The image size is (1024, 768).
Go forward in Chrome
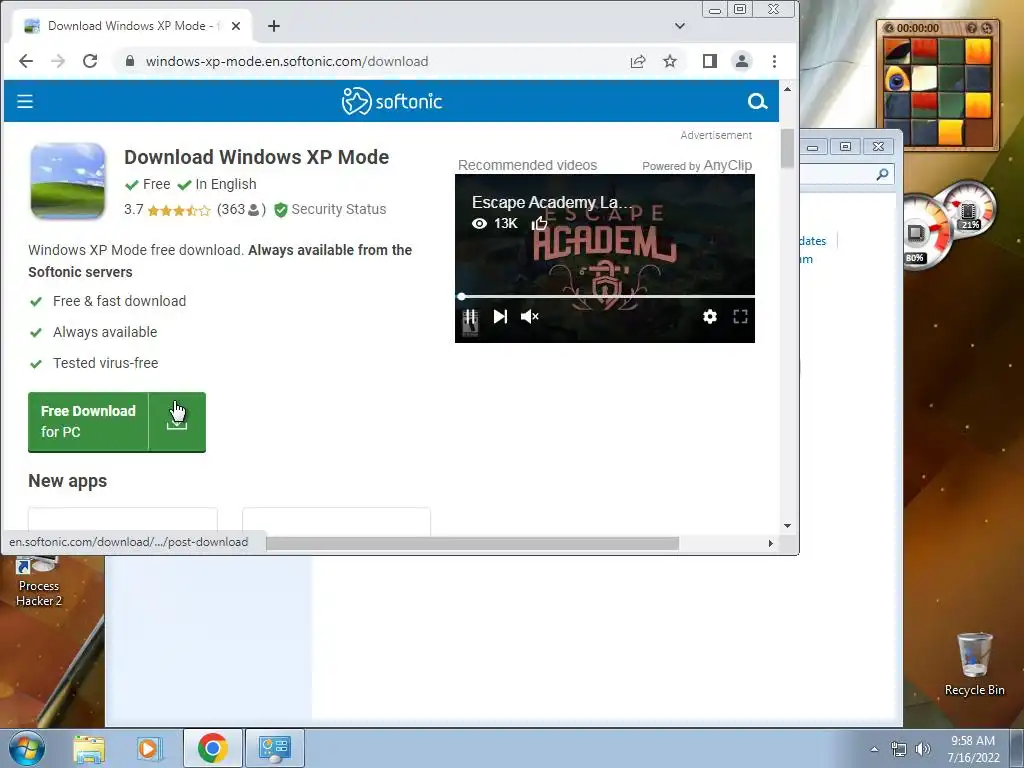click(x=58, y=61)
